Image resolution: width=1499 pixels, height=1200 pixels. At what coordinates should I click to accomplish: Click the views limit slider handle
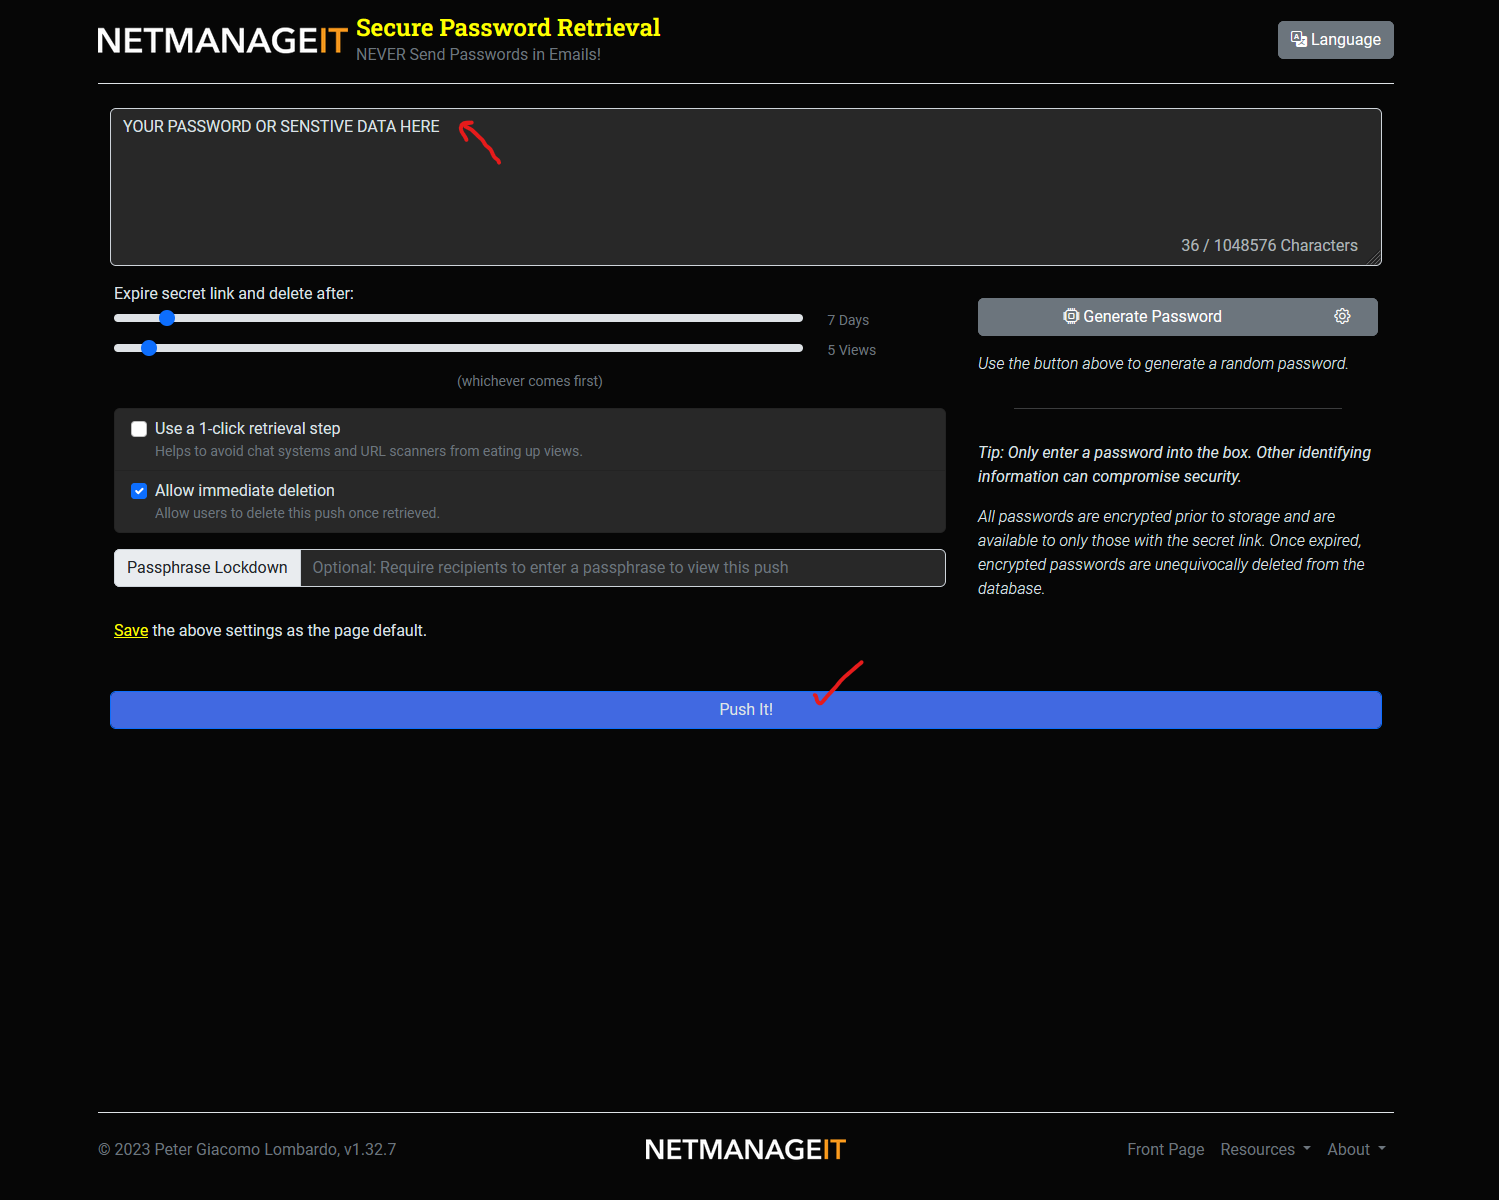pos(149,348)
